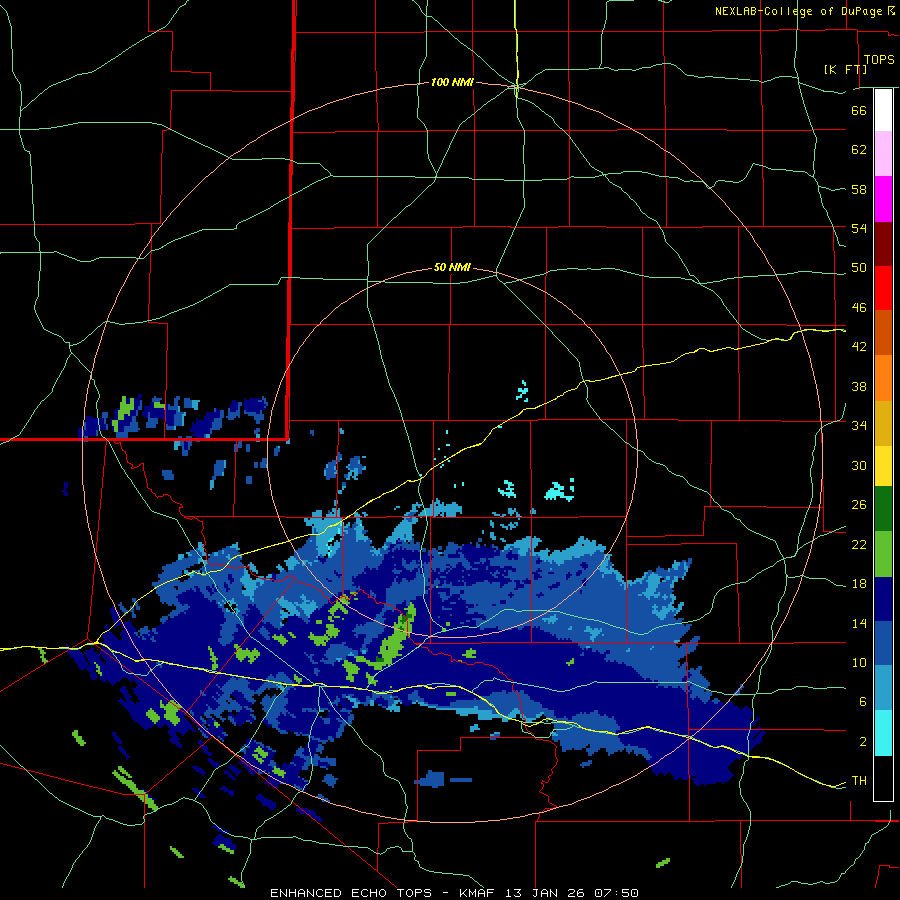Viewport: 900px width, 900px height.
Task: Click the legend value 66
Action: tap(859, 110)
